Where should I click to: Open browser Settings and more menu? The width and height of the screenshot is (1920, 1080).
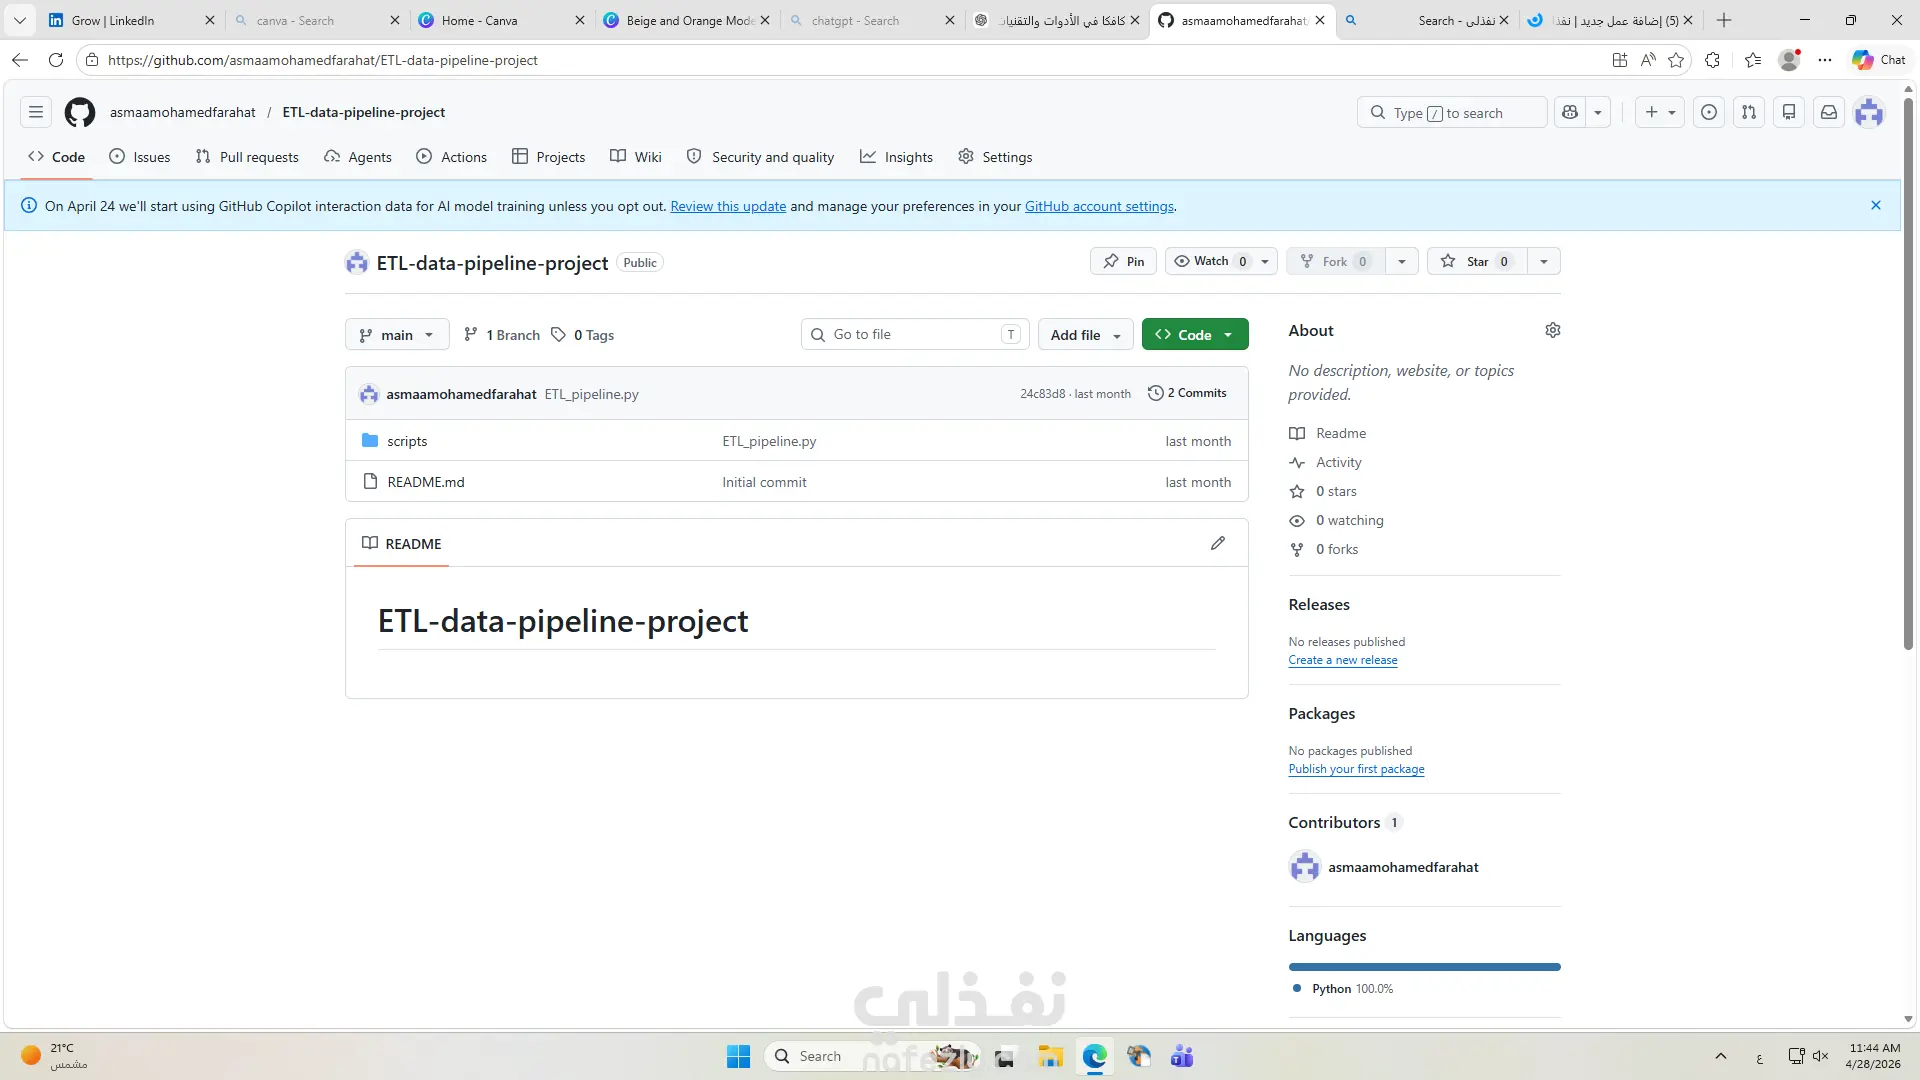pyautogui.click(x=1825, y=60)
